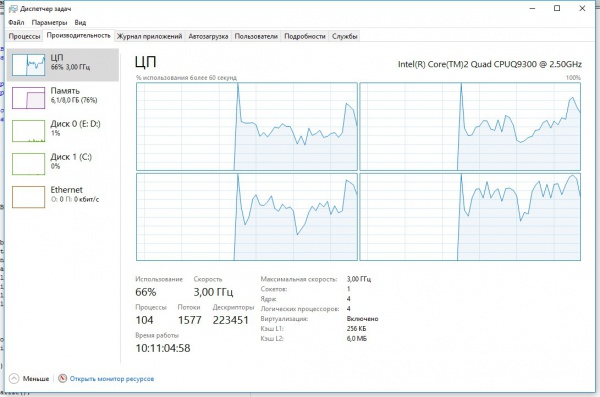Image resolution: width=600 pixels, height=397 pixels.
Task: Maximize the Task Manager window
Action: tap(557, 8)
